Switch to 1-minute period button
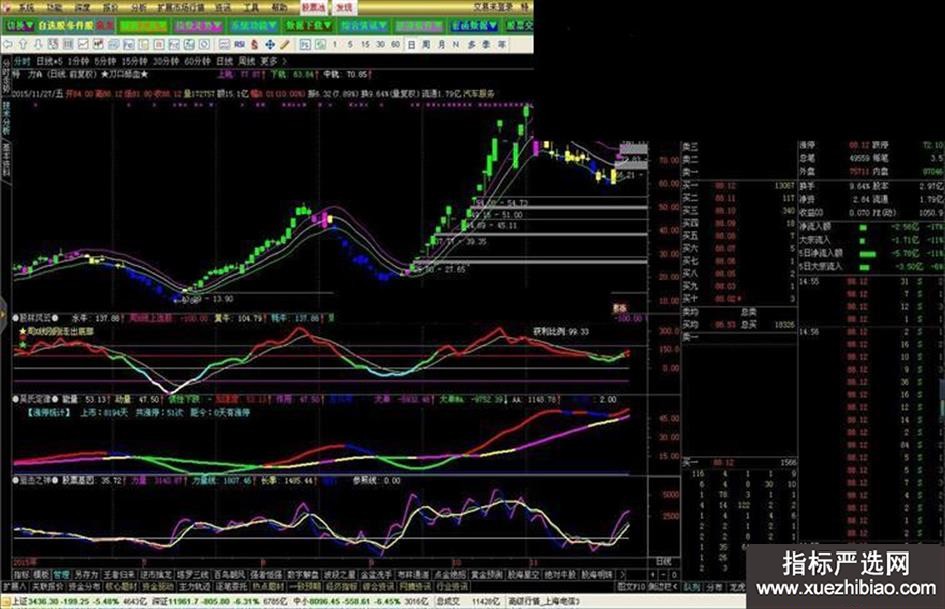Screen dimensions: 945x609 334,44
